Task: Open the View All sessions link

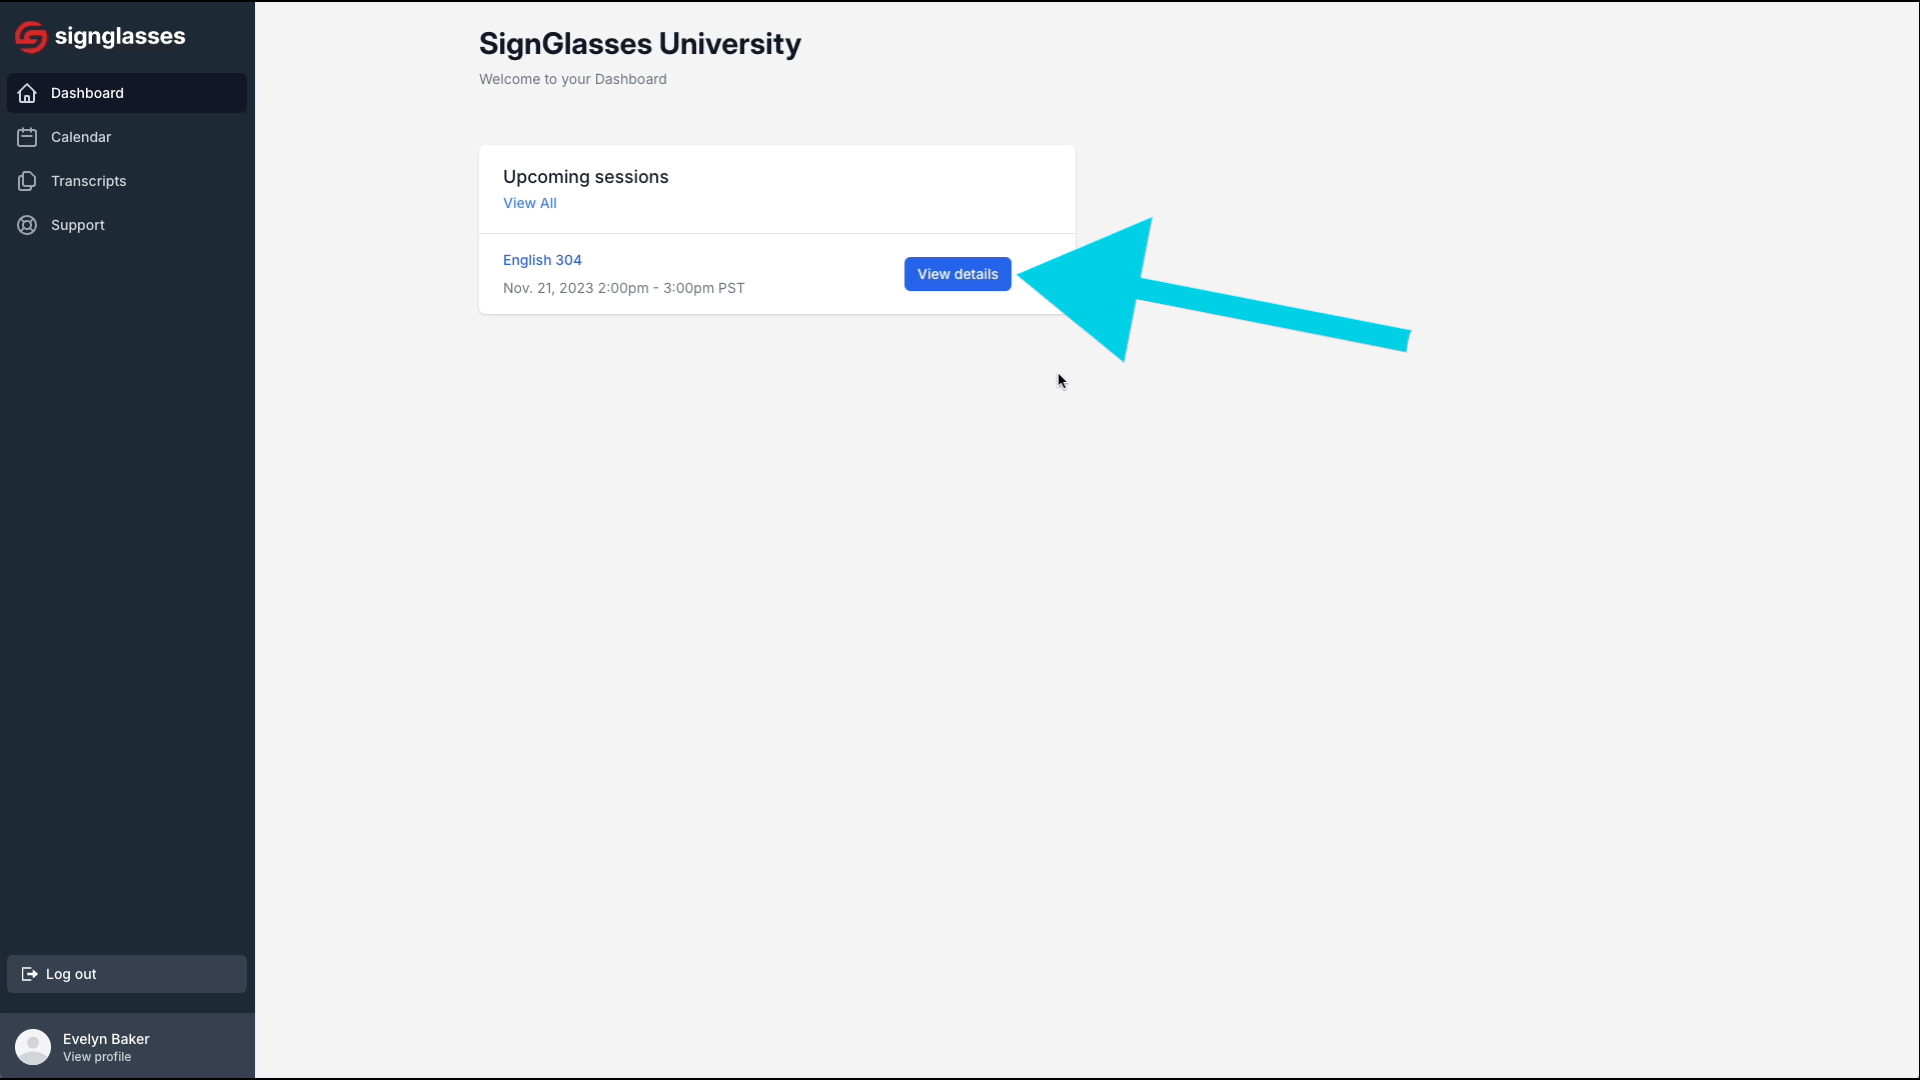Action: click(x=529, y=203)
